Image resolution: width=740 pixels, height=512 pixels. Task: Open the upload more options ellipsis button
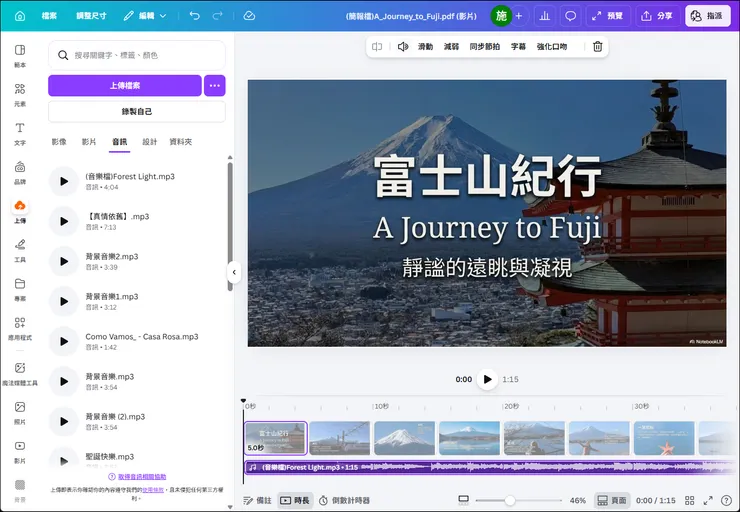click(x=215, y=85)
